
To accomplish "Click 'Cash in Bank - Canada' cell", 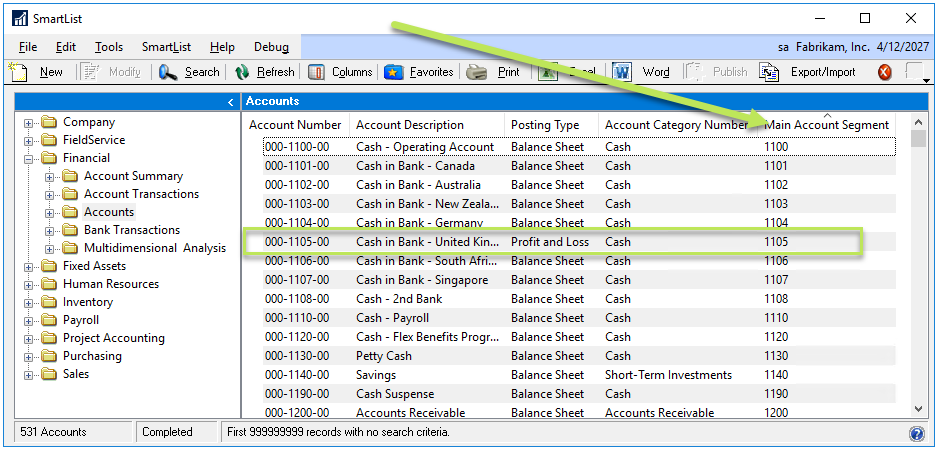I will pyautogui.click(x=415, y=166).
